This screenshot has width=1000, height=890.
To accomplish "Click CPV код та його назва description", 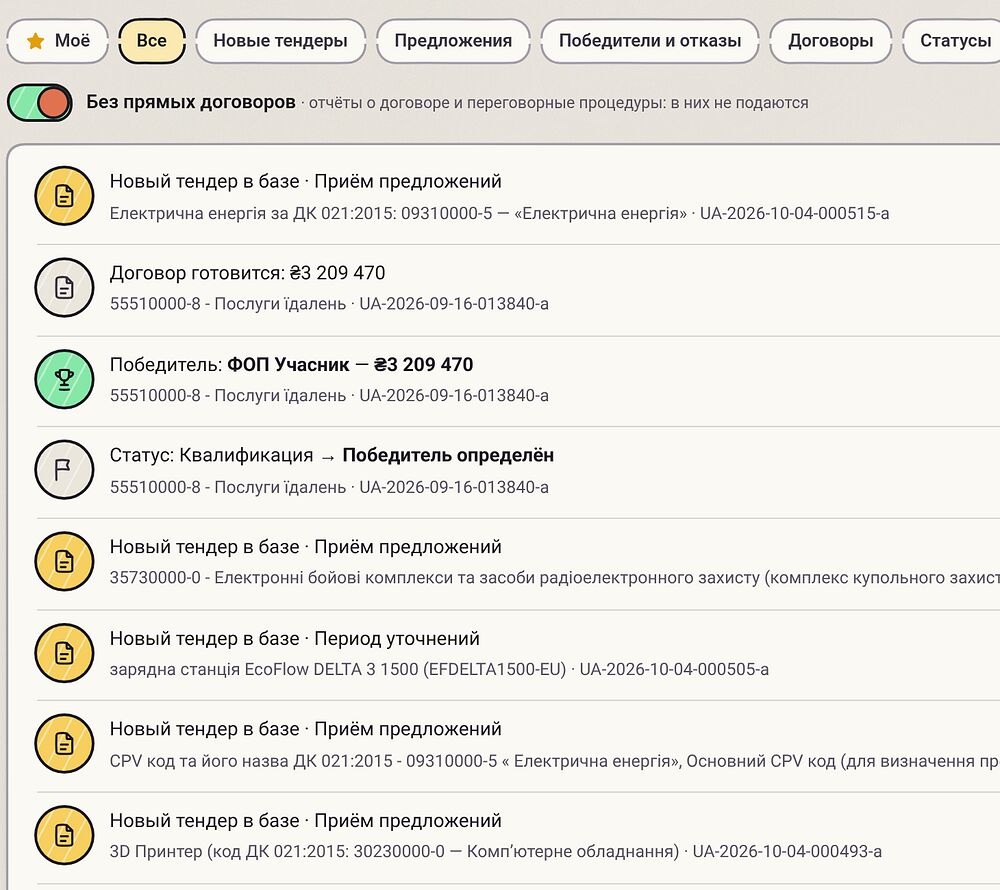I will point(555,761).
